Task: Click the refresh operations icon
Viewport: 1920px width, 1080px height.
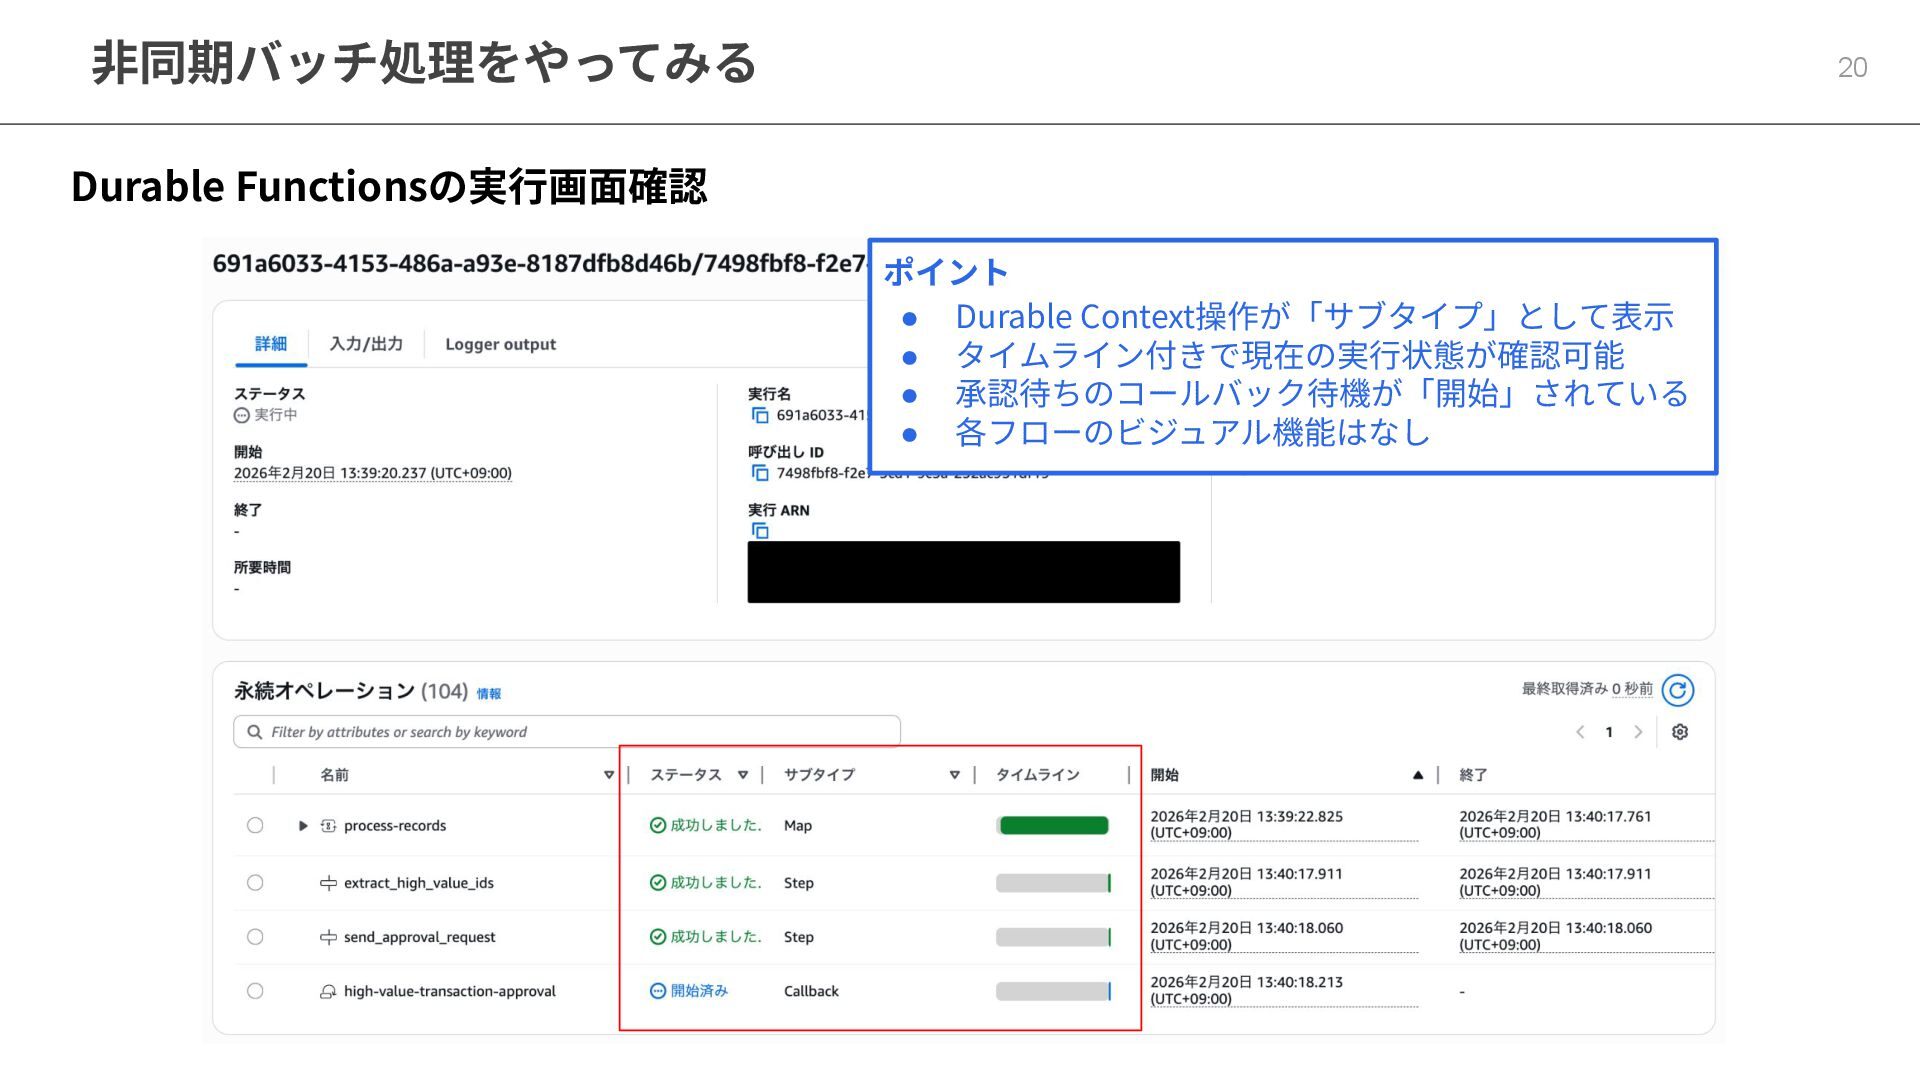Action: (1677, 690)
